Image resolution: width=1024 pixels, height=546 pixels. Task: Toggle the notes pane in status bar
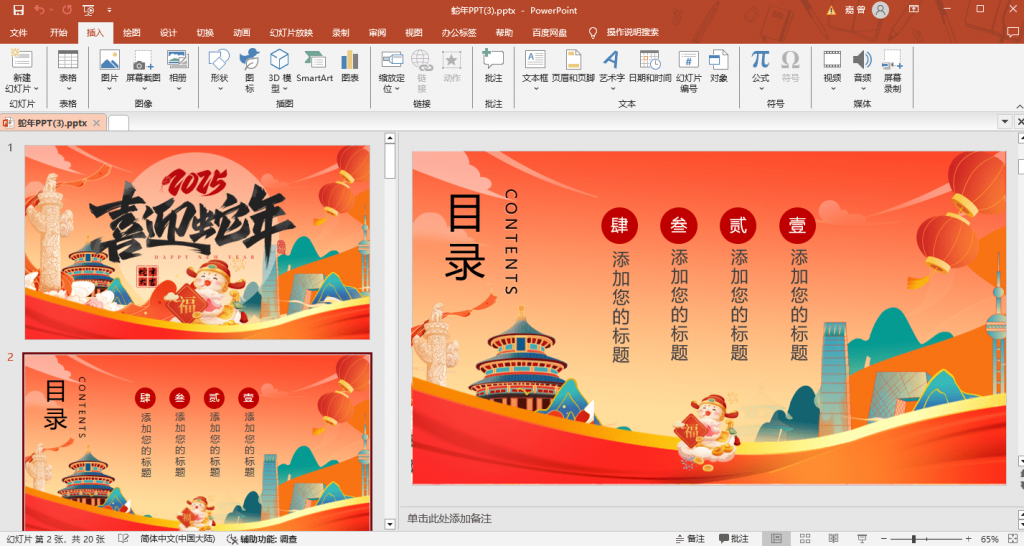pyautogui.click(x=689, y=538)
